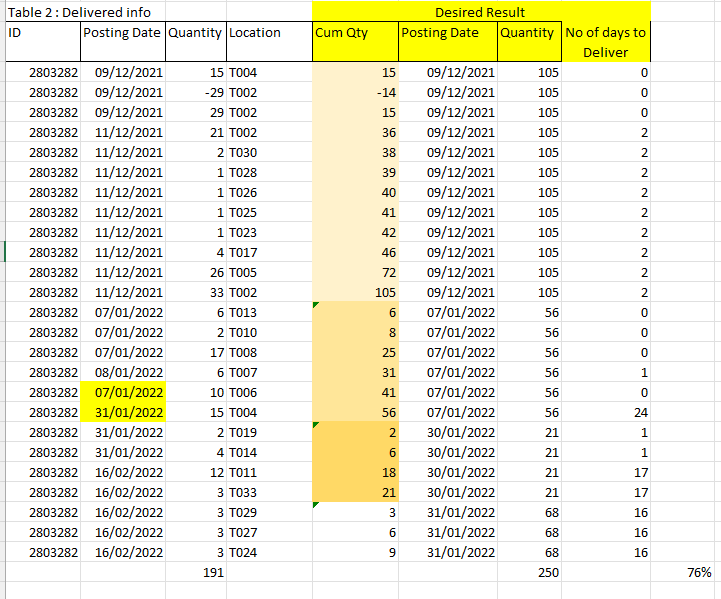Click the Quantity cell '33'
Viewport: 721px width, 599px height.
click(196, 292)
